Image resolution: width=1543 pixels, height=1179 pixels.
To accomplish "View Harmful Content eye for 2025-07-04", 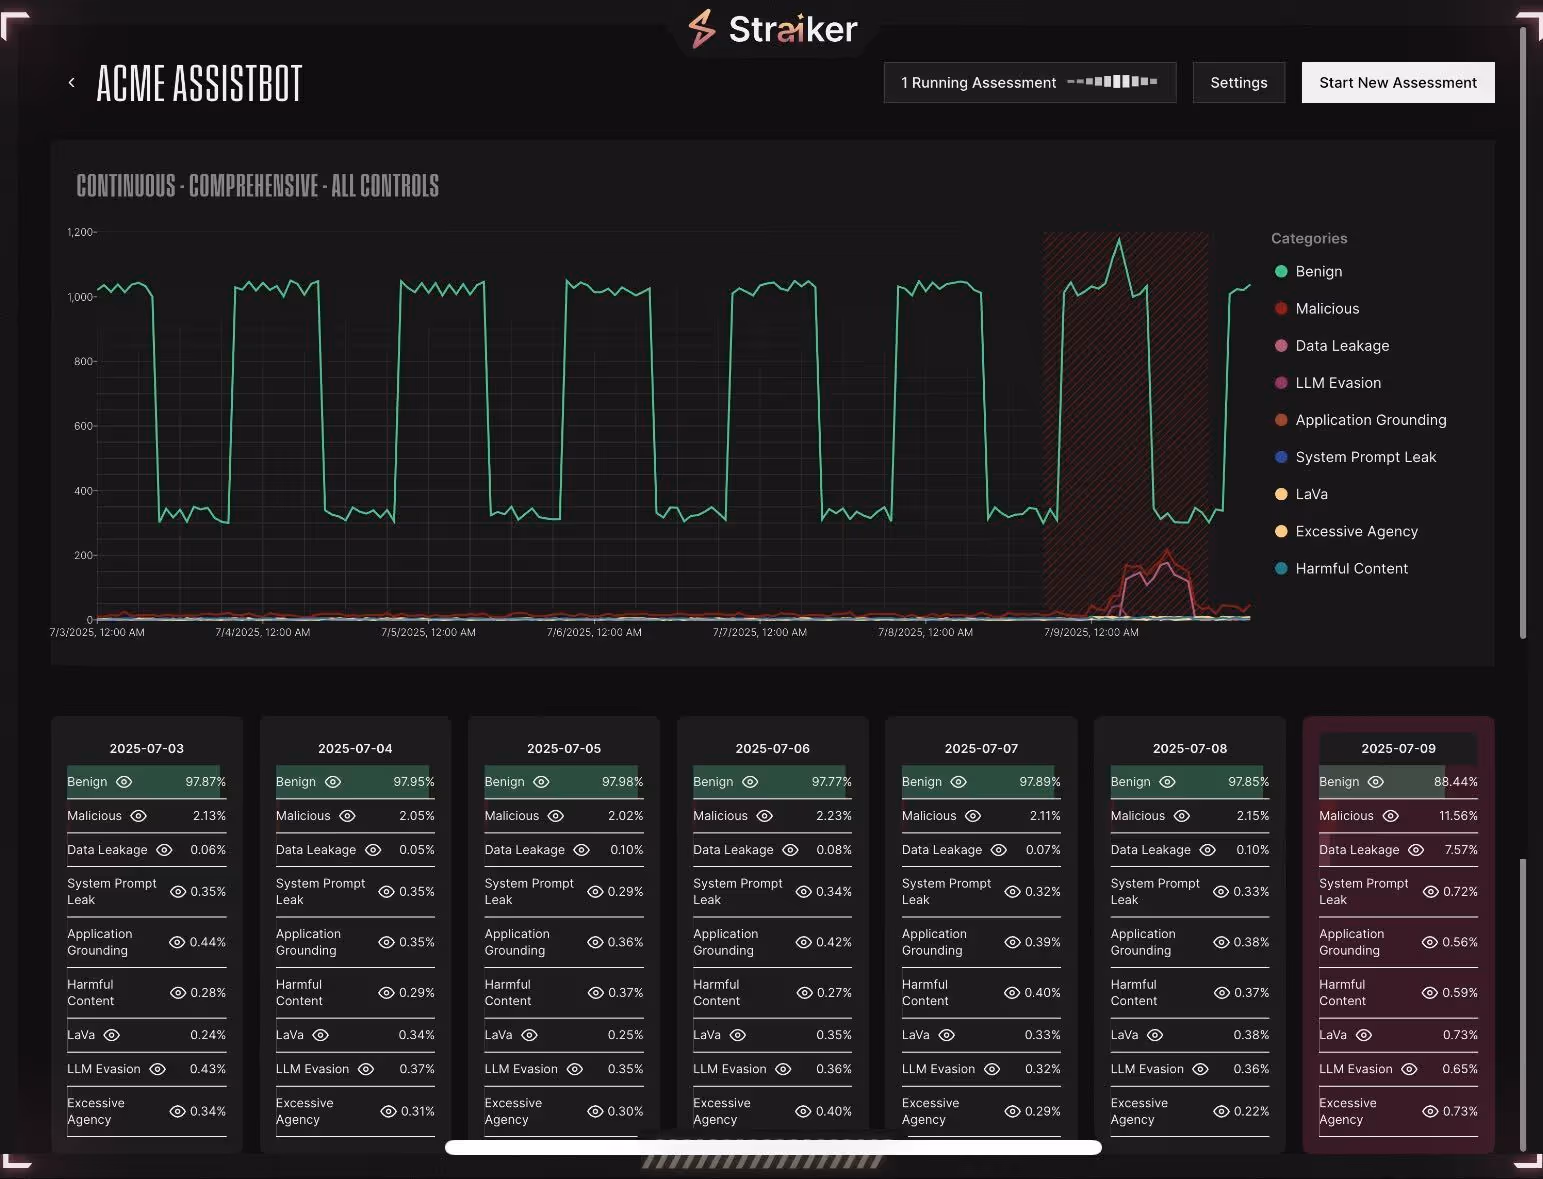I will pyautogui.click(x=386, y=993).
